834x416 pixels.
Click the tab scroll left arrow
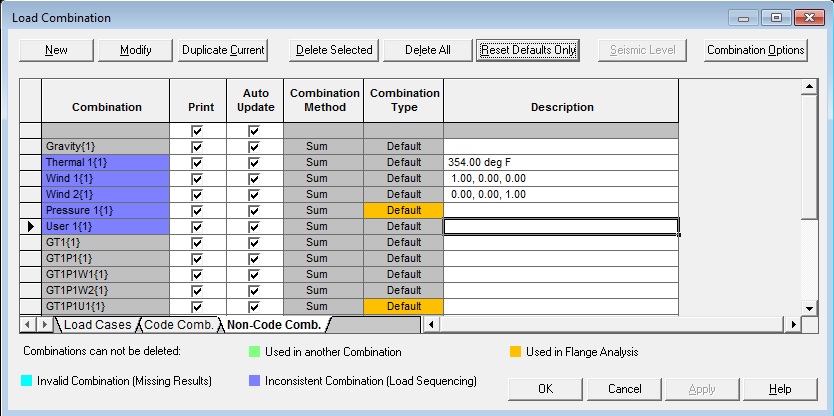coord(27,325)
